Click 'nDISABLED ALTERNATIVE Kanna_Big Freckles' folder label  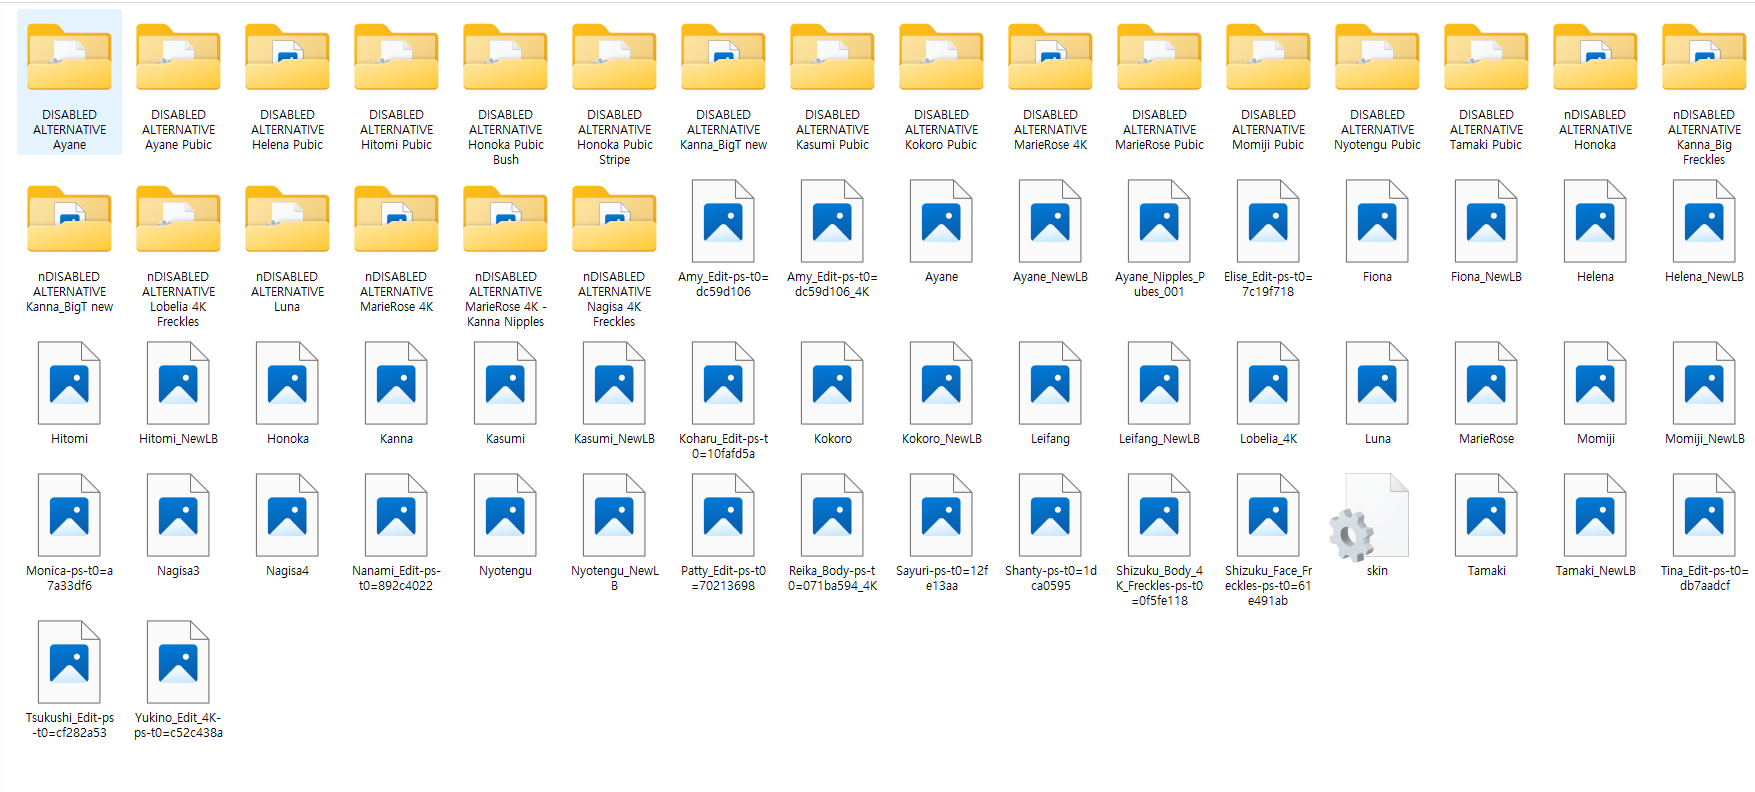click(x=1704, y=137)
